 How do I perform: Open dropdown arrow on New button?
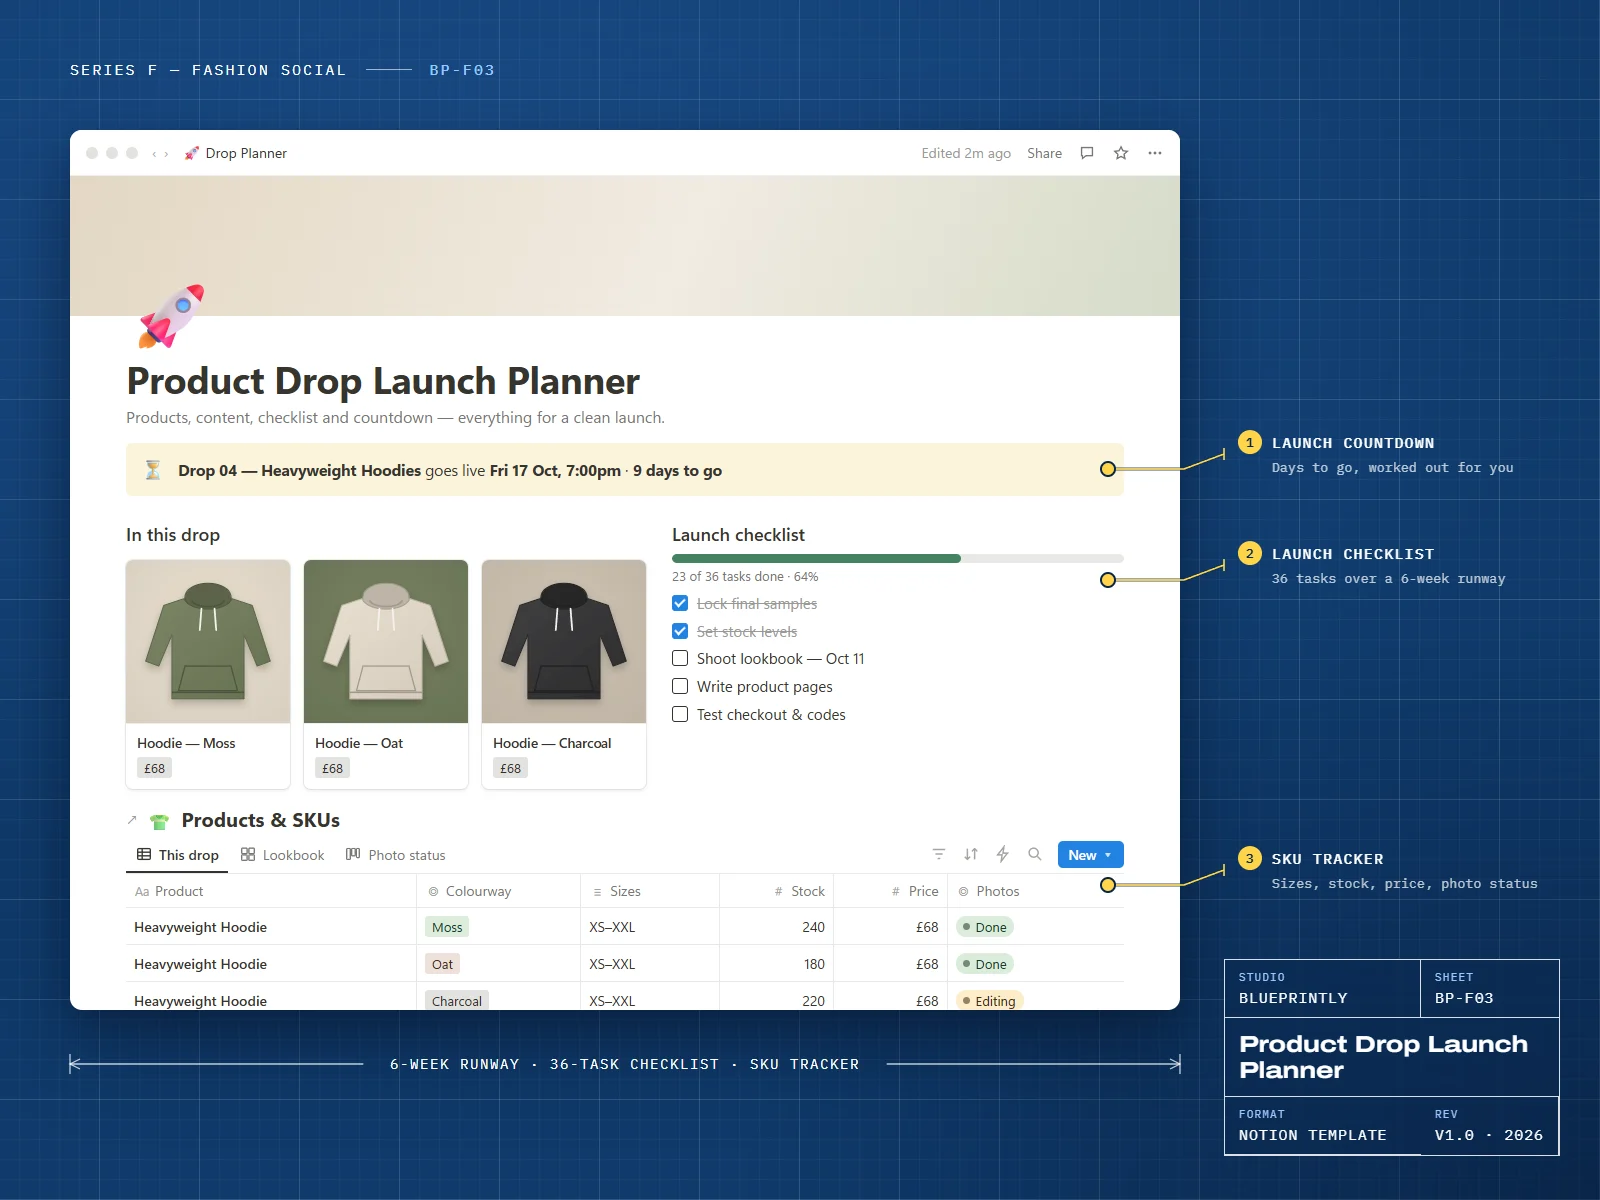[x=1108, y=855]
